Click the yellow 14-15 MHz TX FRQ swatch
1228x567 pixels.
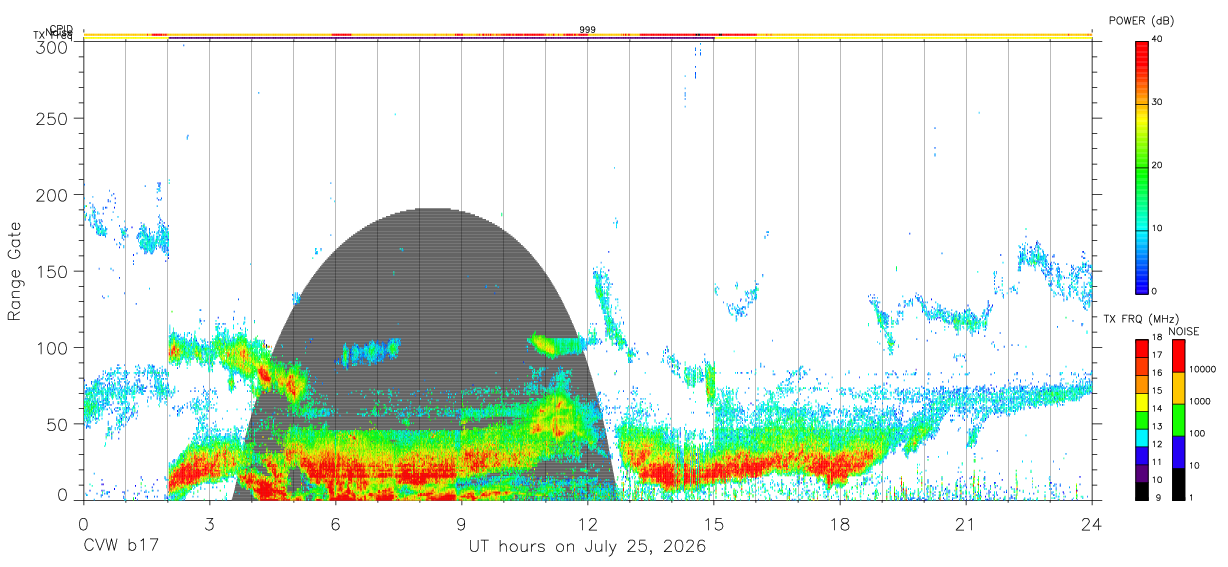(1142, 401)
